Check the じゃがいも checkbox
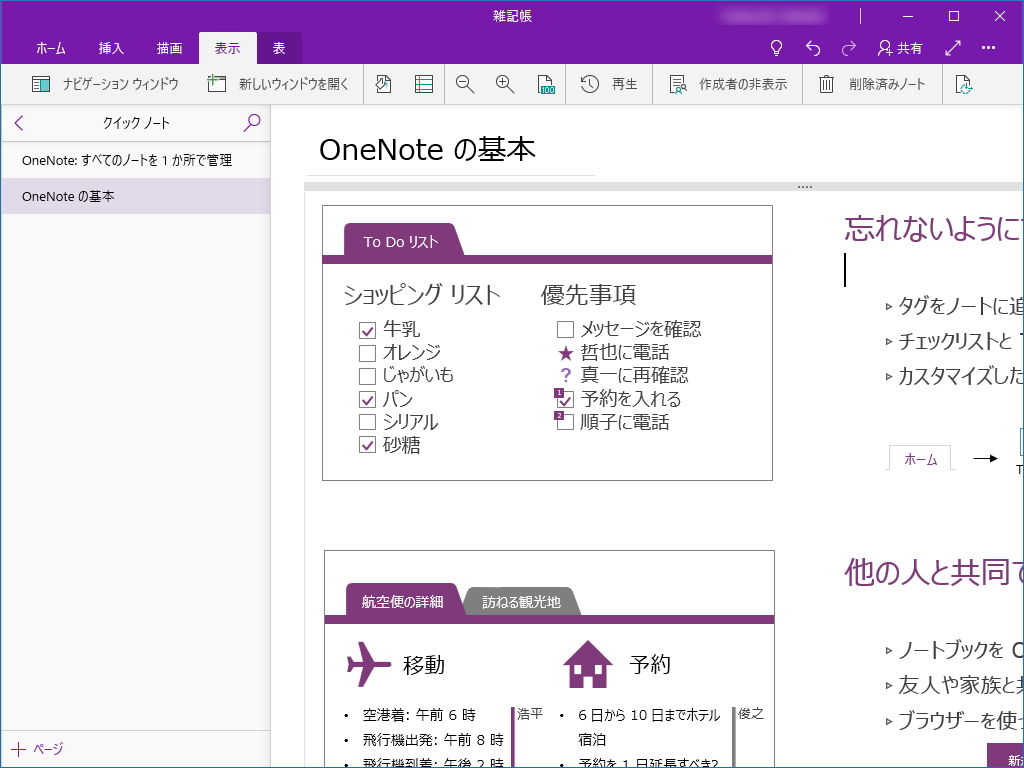 (x=368, y=376)
